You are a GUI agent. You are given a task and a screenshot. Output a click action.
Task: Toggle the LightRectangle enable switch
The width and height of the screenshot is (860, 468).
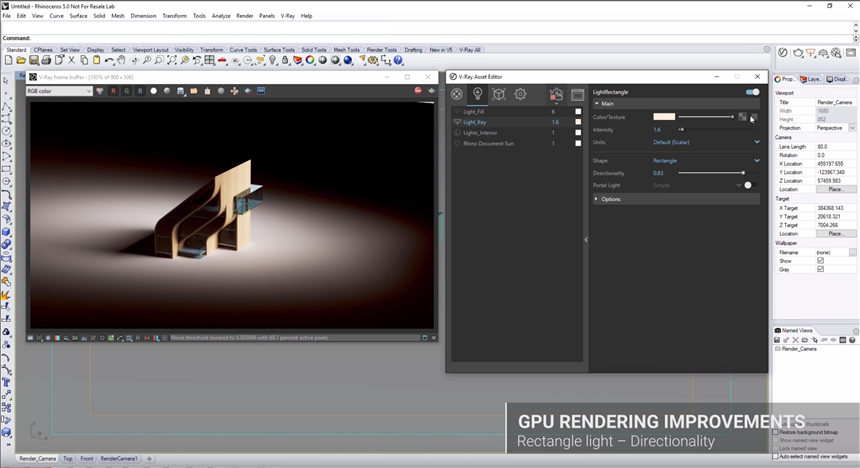[x=752, y=92]
